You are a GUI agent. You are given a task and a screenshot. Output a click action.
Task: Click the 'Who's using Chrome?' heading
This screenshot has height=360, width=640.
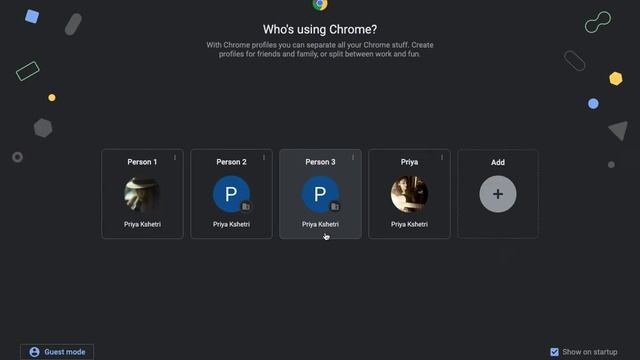click(x=320, y=29)
